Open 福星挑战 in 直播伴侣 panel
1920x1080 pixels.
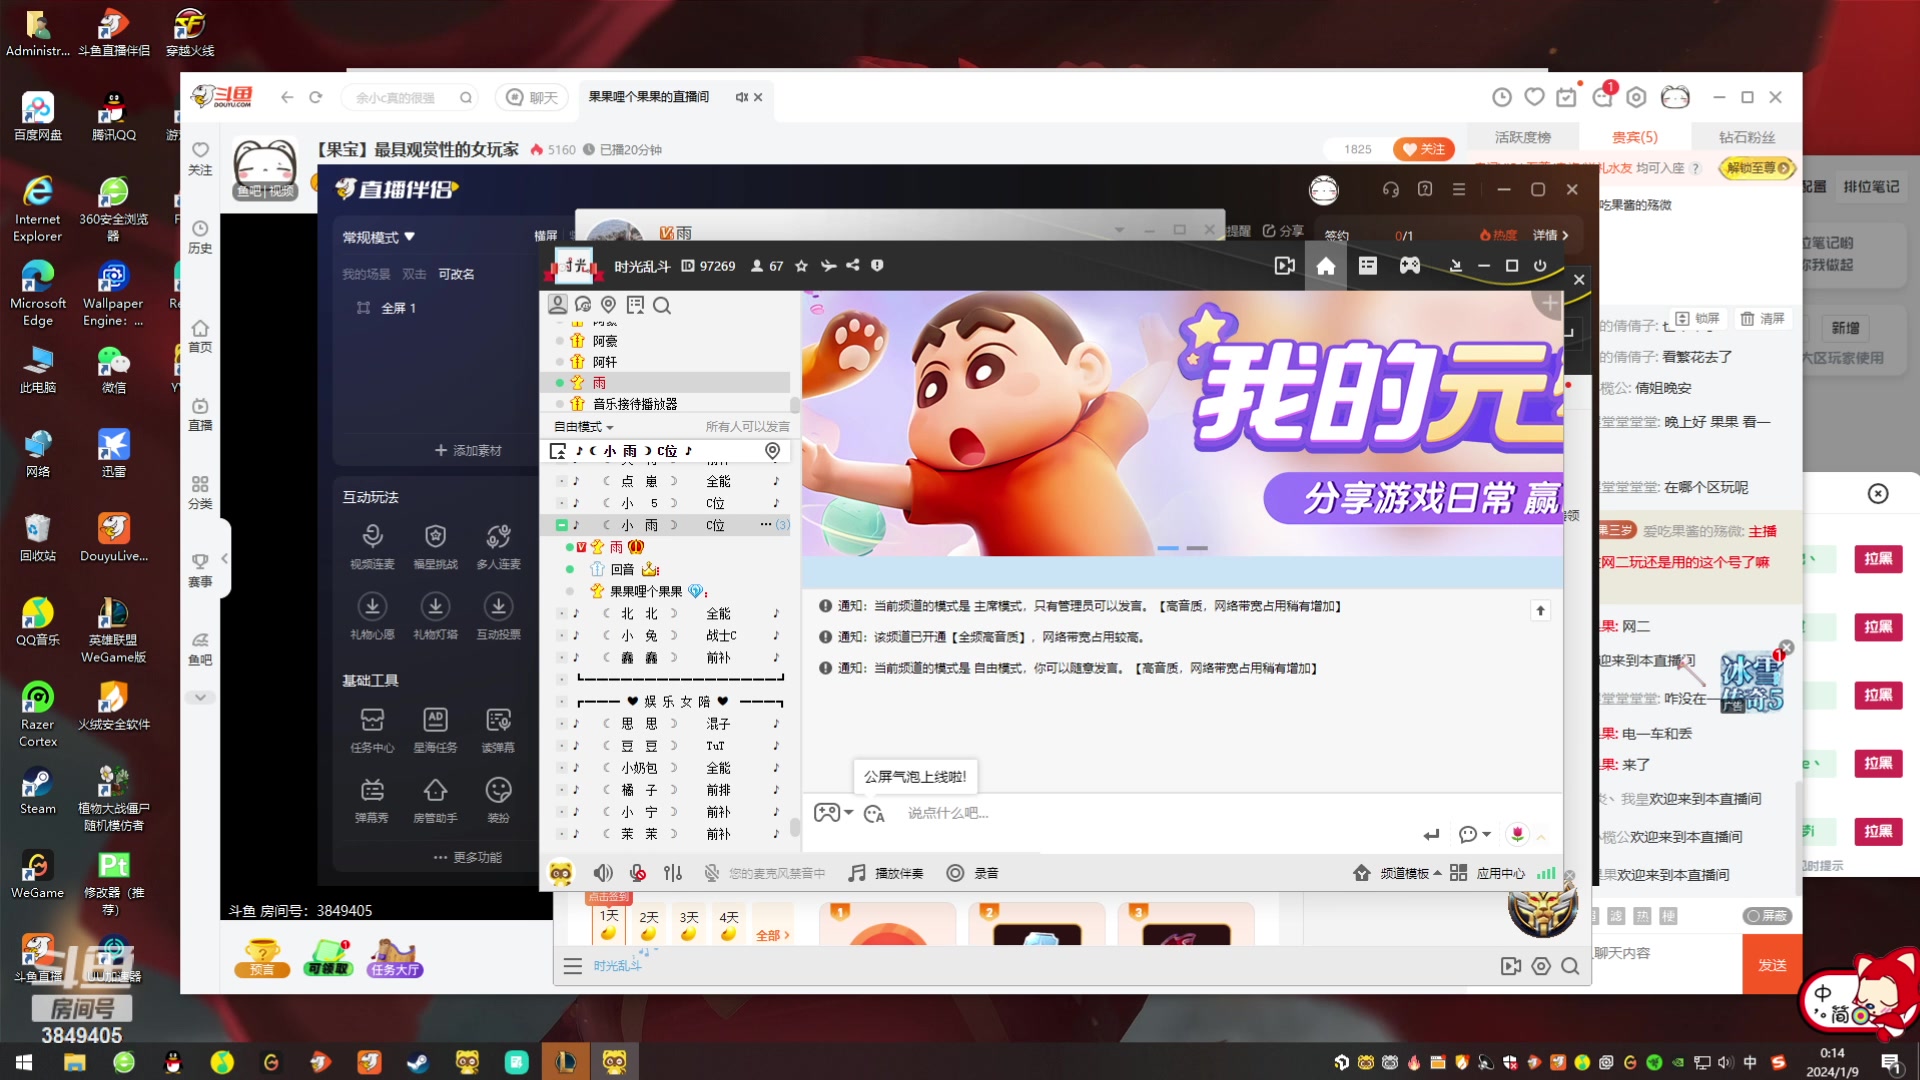point(435,547)
